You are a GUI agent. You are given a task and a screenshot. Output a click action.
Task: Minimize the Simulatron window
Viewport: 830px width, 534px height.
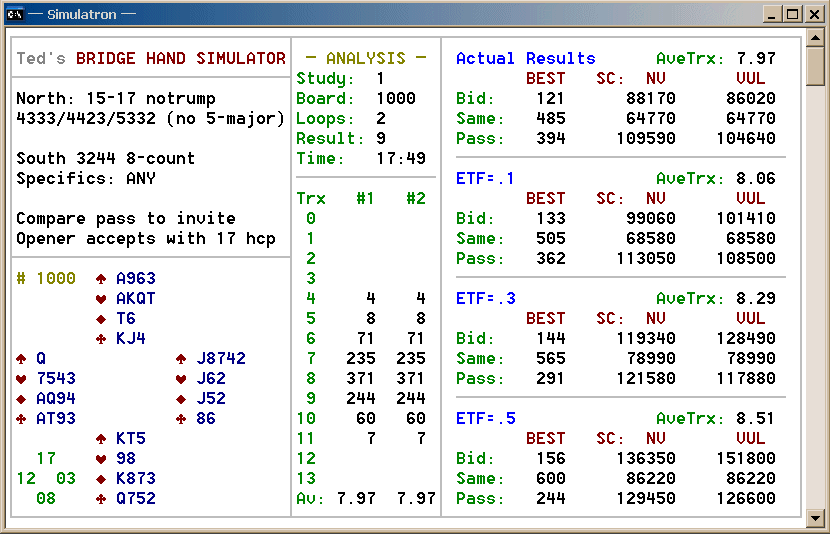click(x=774, y=14)
